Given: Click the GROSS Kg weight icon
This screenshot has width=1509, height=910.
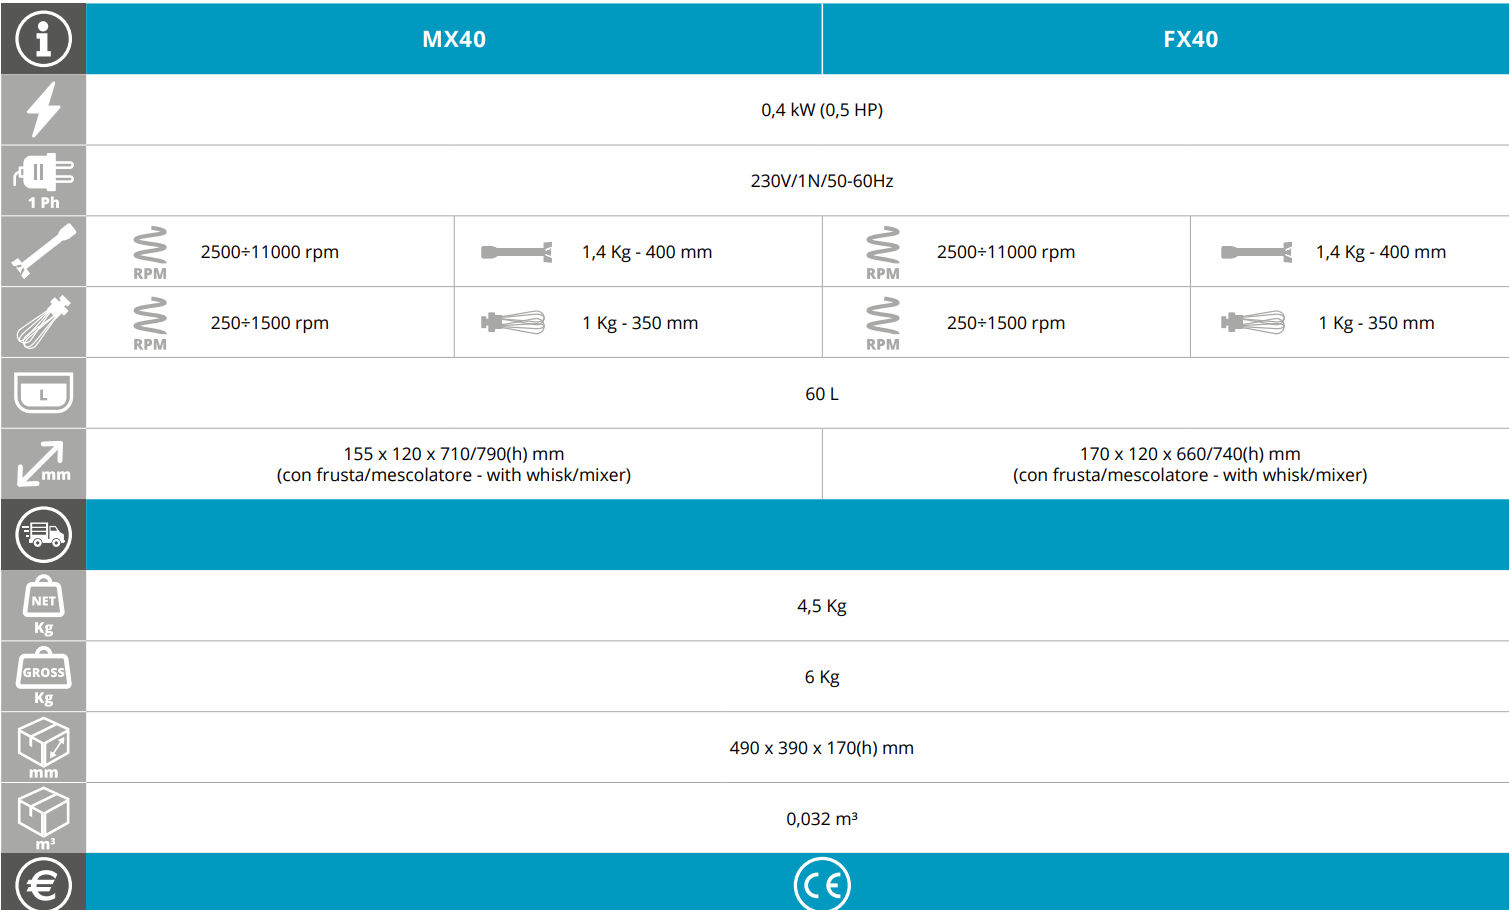Looking at the screenshot, I should pyautogui.click(x=43, y=676).
